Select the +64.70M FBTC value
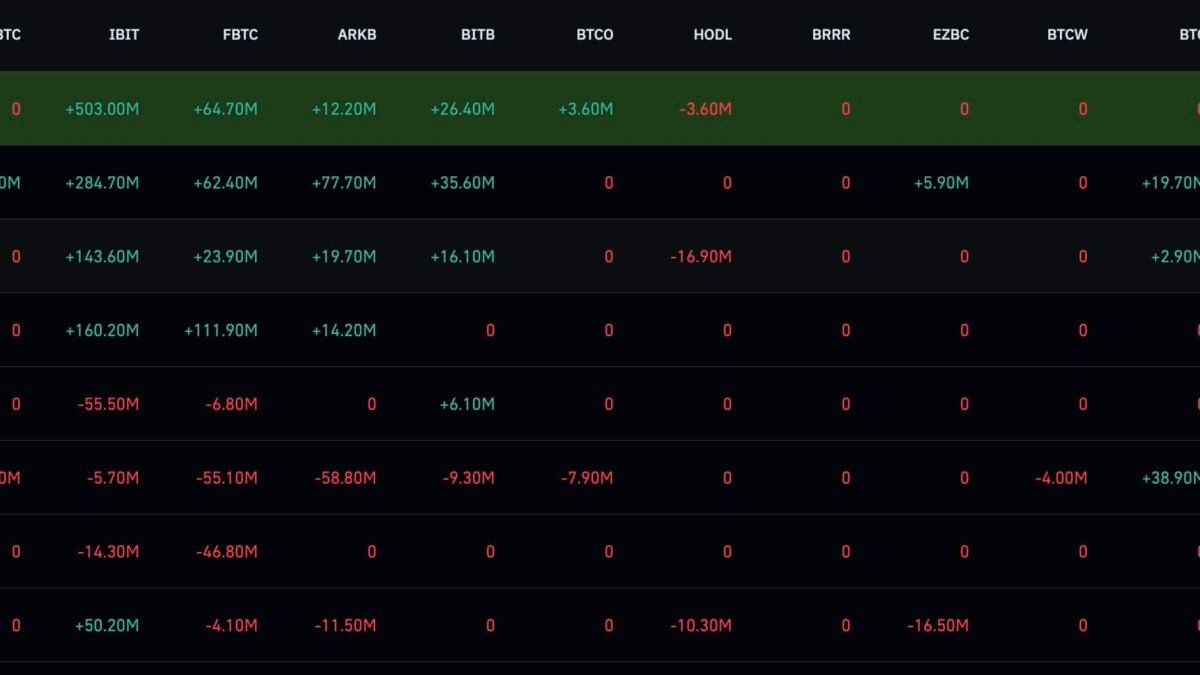 [225, 109]
